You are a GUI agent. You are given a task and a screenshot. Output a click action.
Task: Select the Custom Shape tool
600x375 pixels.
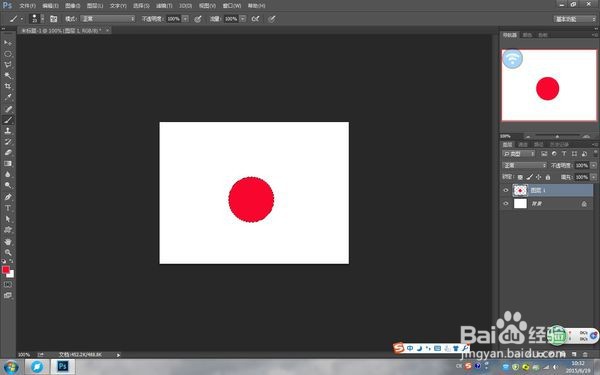8,230
